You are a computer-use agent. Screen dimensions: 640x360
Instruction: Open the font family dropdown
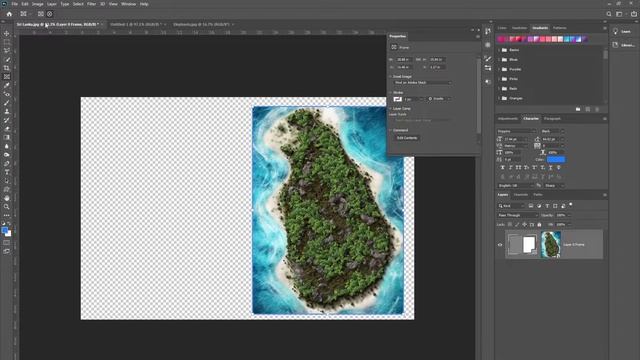pyautogui.click(x=517, y=131)
